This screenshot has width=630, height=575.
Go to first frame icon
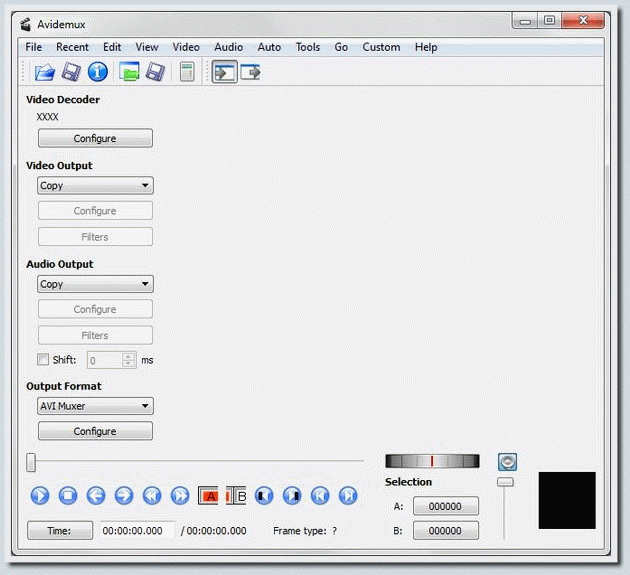[x=320, y=495]
